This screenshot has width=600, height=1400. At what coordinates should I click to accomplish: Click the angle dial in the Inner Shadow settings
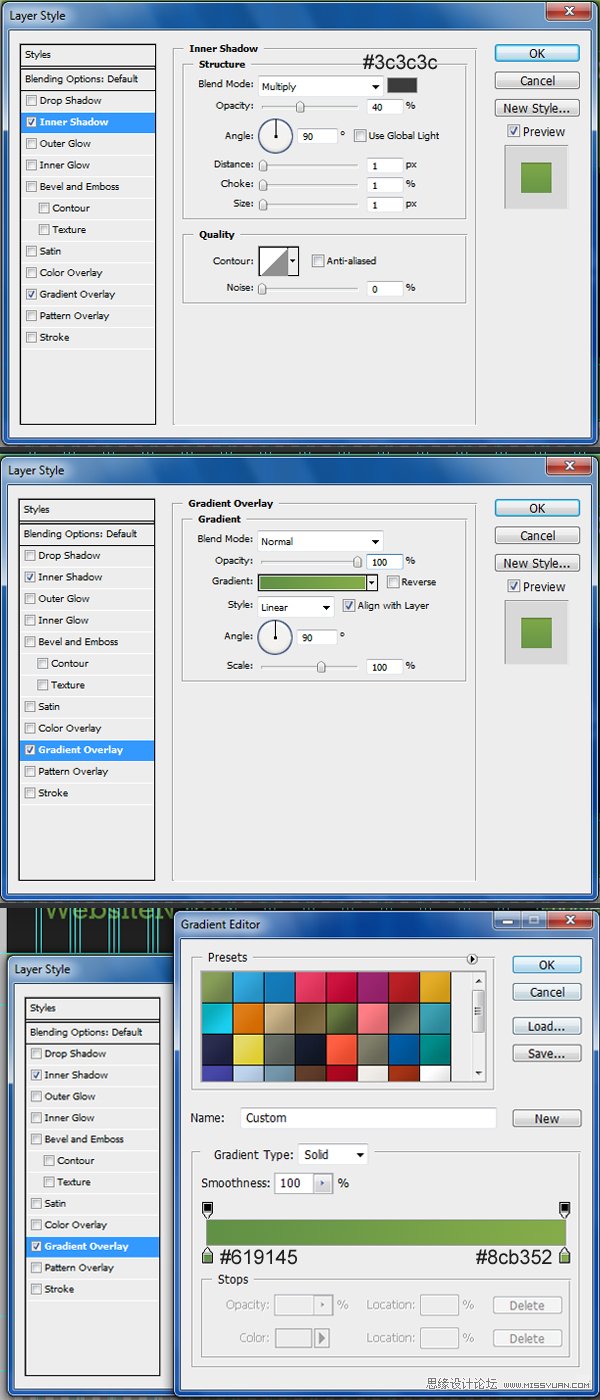[x=276, y=135]
